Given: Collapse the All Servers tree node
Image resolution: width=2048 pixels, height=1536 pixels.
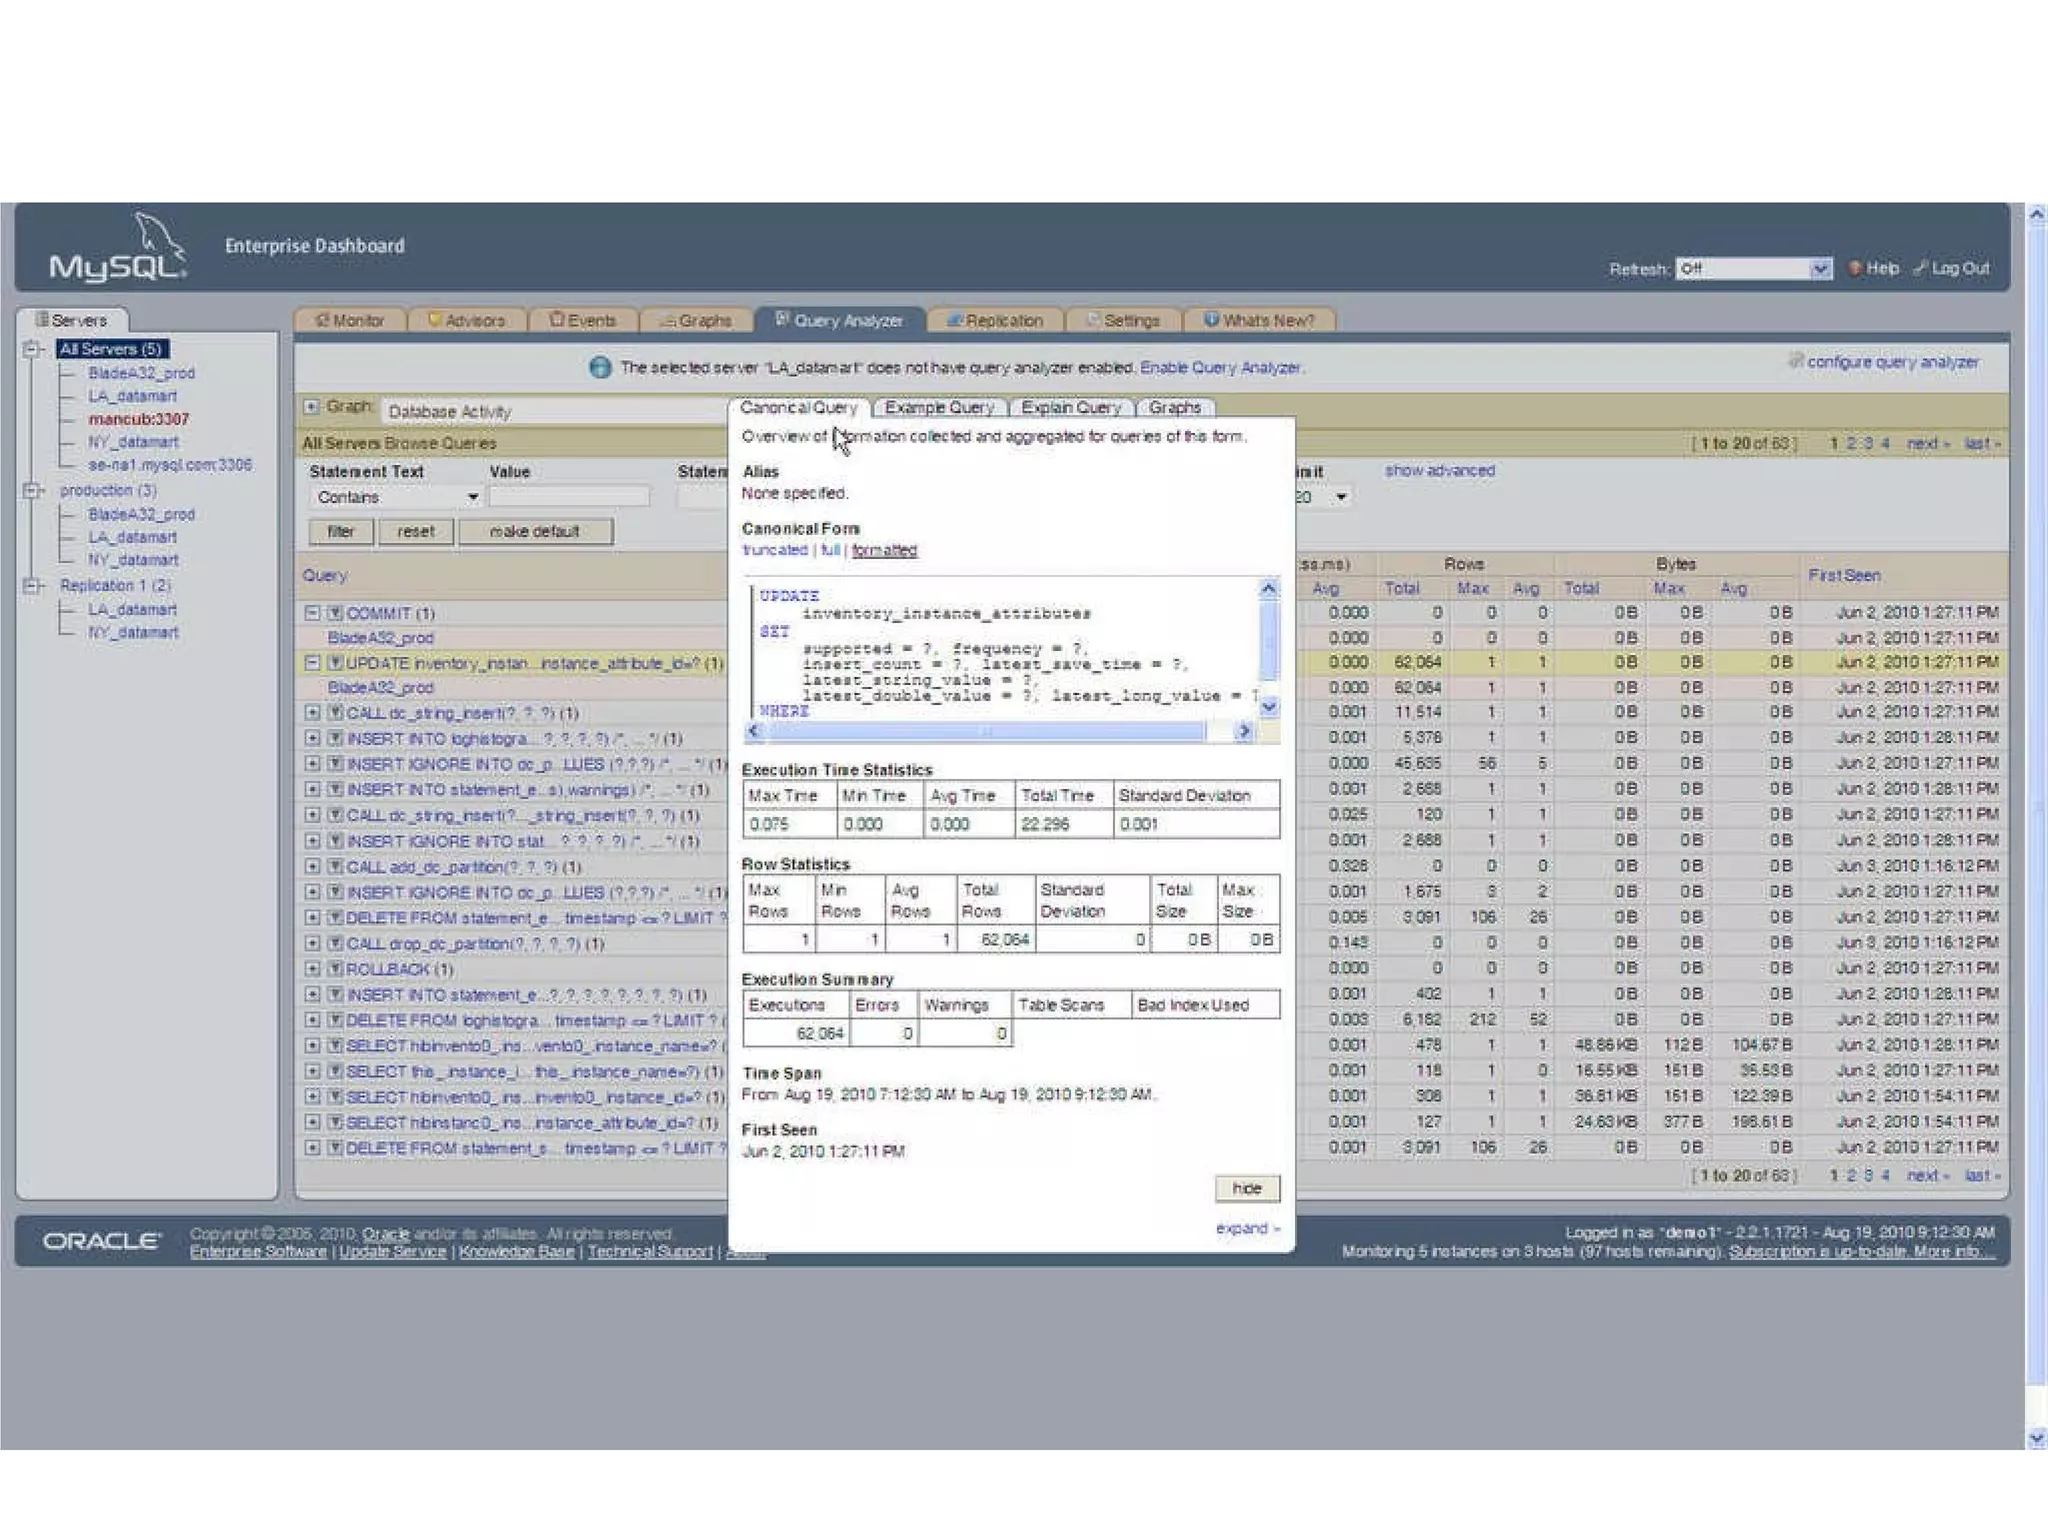Looking at the screenshot, I should click(x=32, y=349).
